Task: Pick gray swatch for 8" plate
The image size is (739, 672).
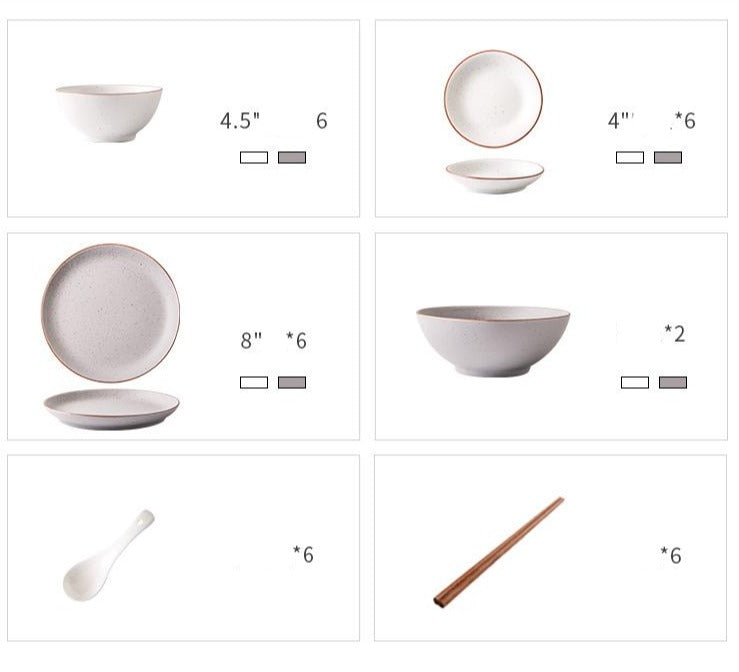Action: (292, 382)
